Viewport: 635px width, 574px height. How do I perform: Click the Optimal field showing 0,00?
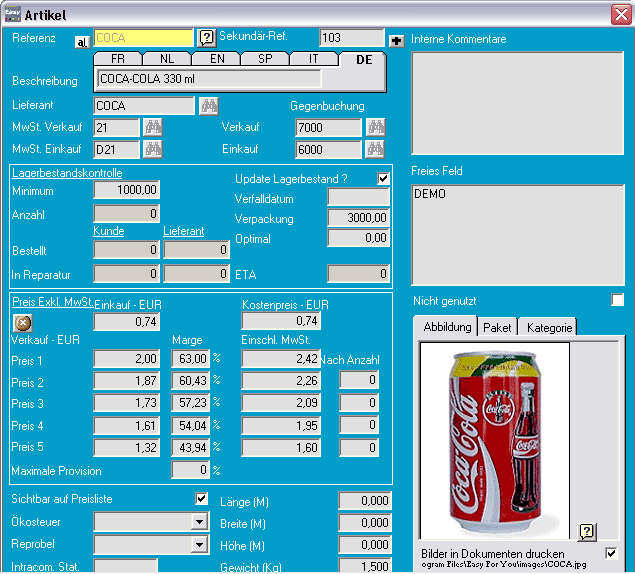click(x=358, y=238)
